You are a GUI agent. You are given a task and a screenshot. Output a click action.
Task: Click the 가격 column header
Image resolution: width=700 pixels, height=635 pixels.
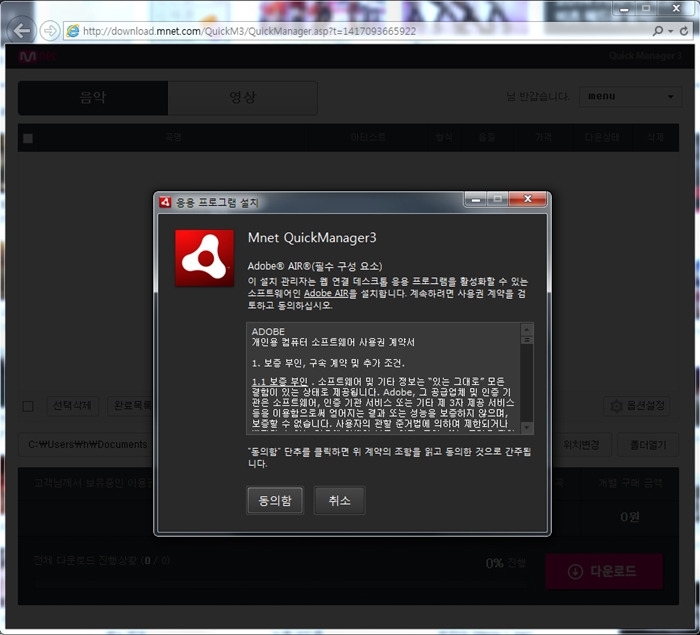[x=543, y=138]
